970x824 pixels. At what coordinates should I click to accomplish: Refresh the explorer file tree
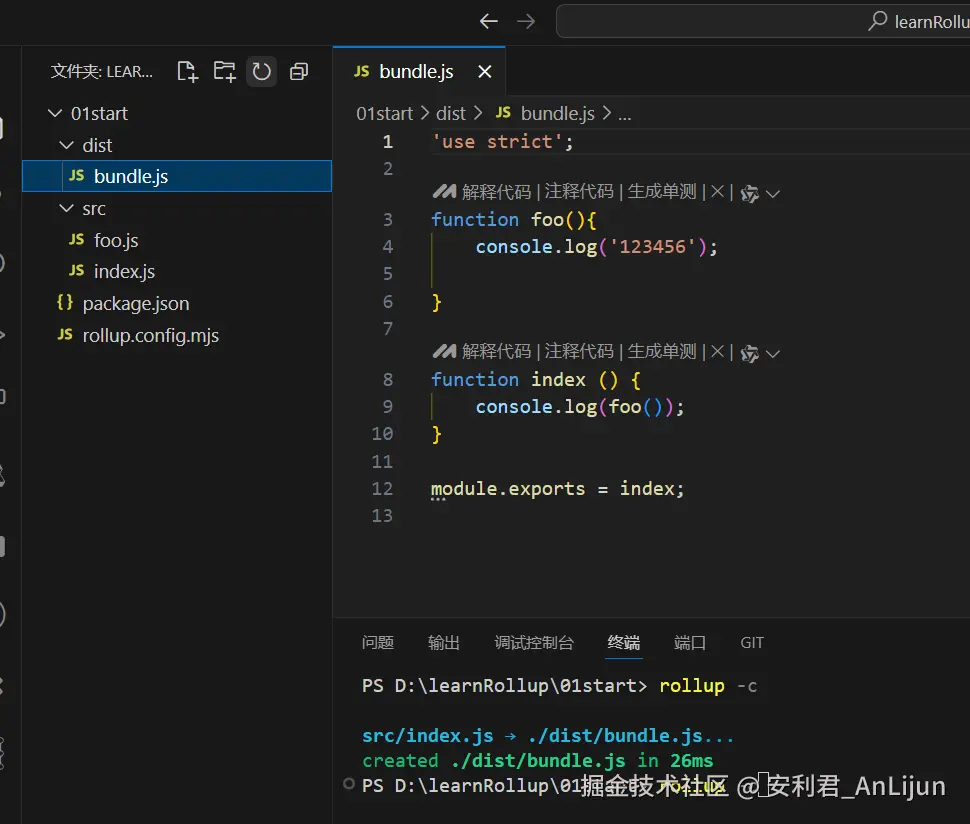point(262,72)
